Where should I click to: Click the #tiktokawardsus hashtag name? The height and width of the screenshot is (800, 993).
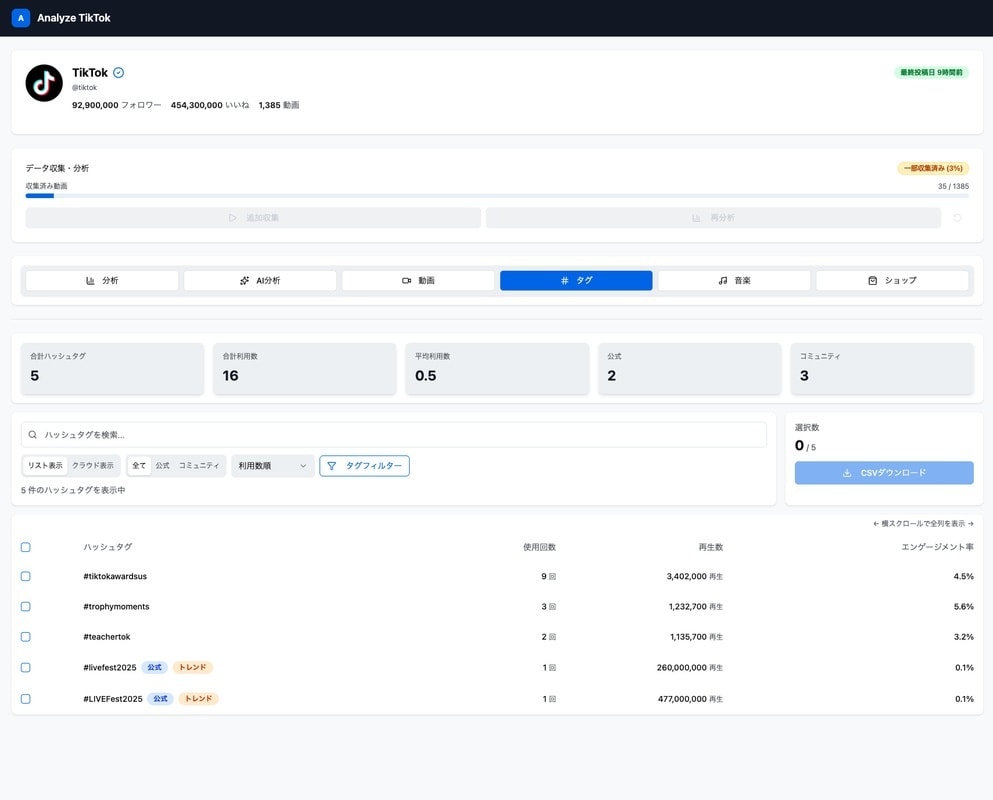pos(115,576)
